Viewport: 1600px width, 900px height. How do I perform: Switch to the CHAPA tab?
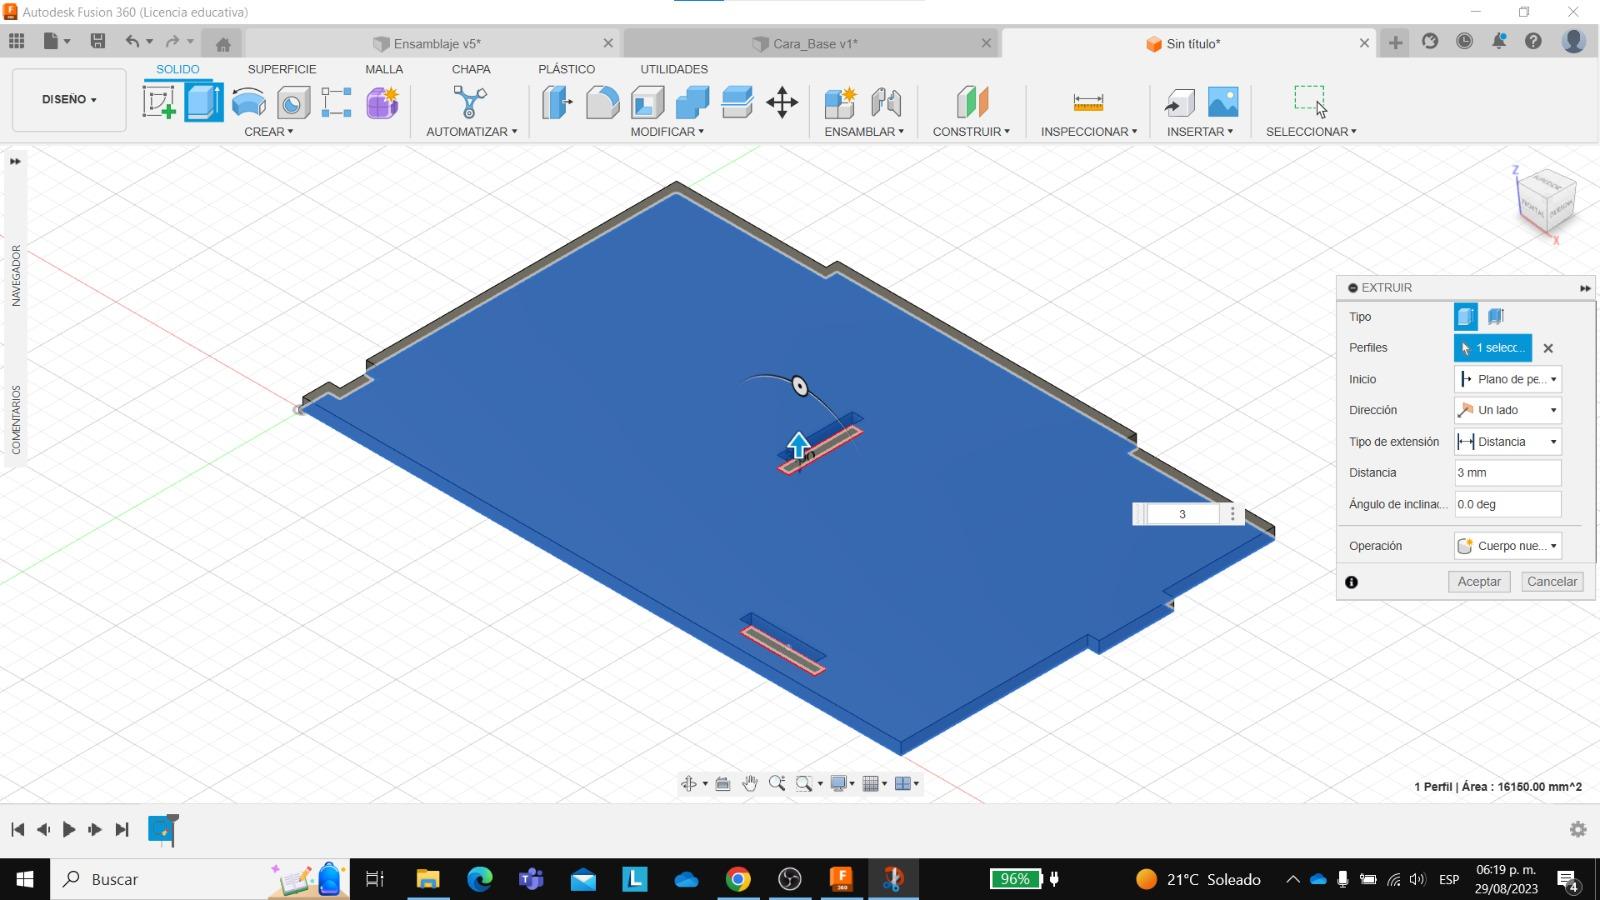click(x=471, y=69)
